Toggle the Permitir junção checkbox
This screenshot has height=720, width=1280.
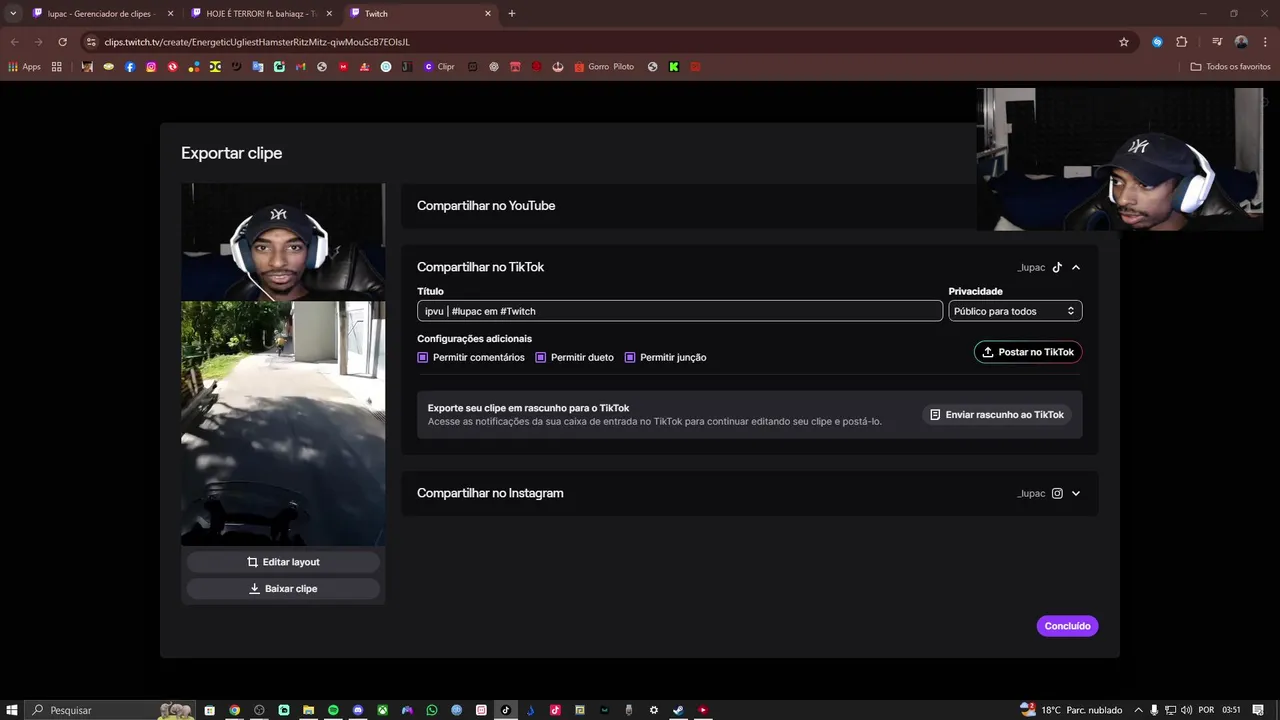point(630,357)
